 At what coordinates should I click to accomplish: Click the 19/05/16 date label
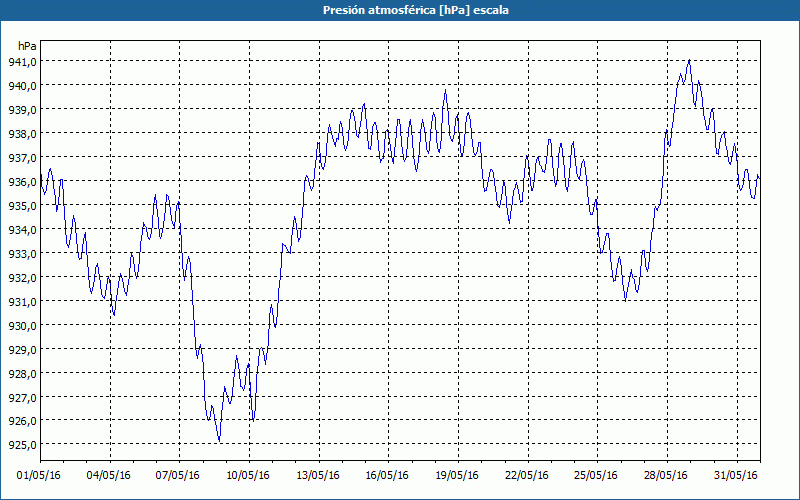pyautogui.click(x=457, y=476)
